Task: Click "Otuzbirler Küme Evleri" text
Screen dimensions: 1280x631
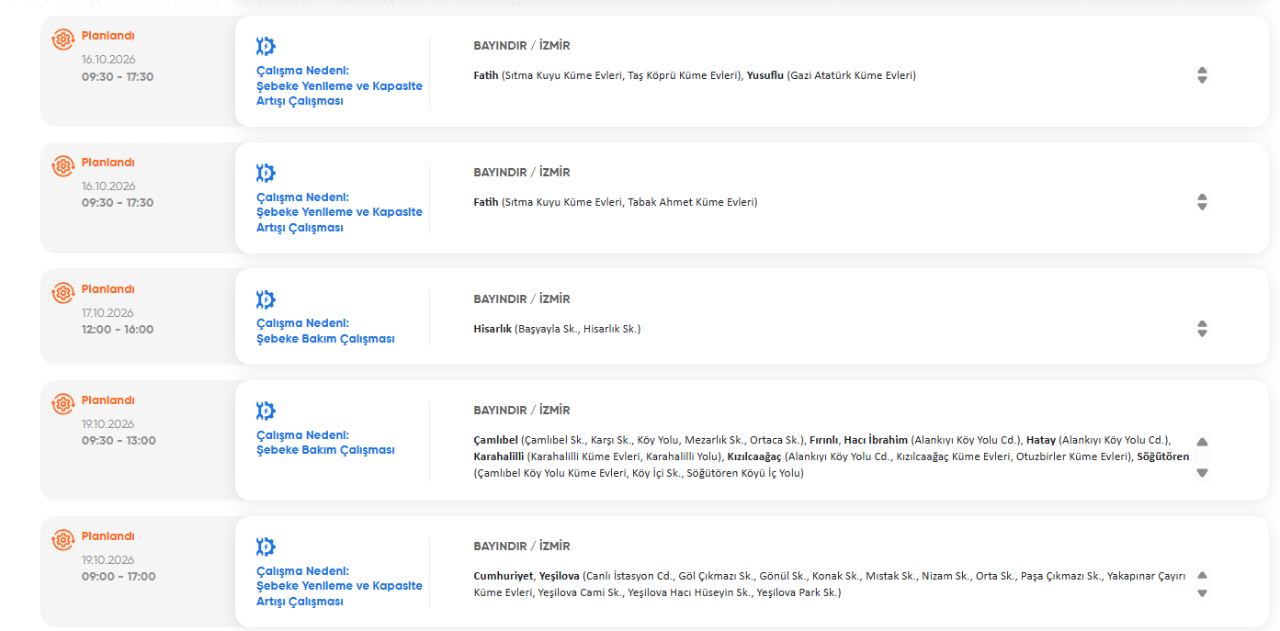Action: pyautogui.click(x=1072, y=457)
